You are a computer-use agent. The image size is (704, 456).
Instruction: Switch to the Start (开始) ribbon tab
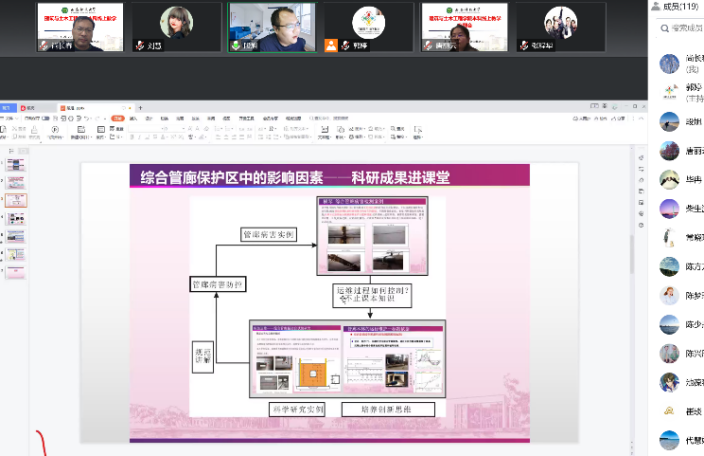(x=118, y=118)
